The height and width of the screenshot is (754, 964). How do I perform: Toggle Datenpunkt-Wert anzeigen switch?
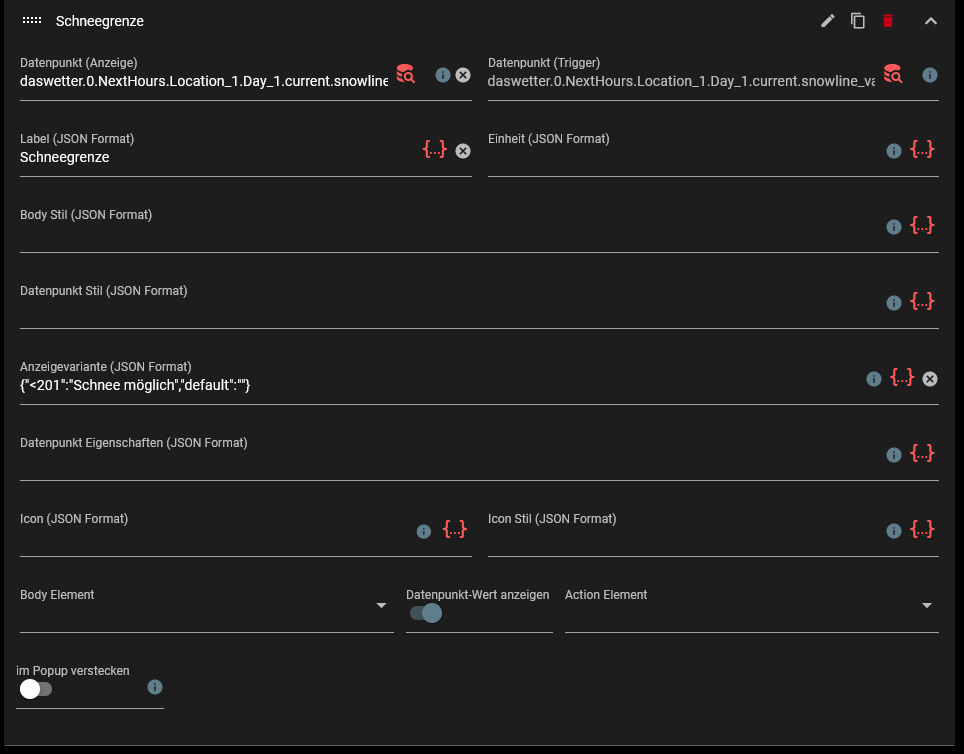pyautogui.click(x=426, y=613)
